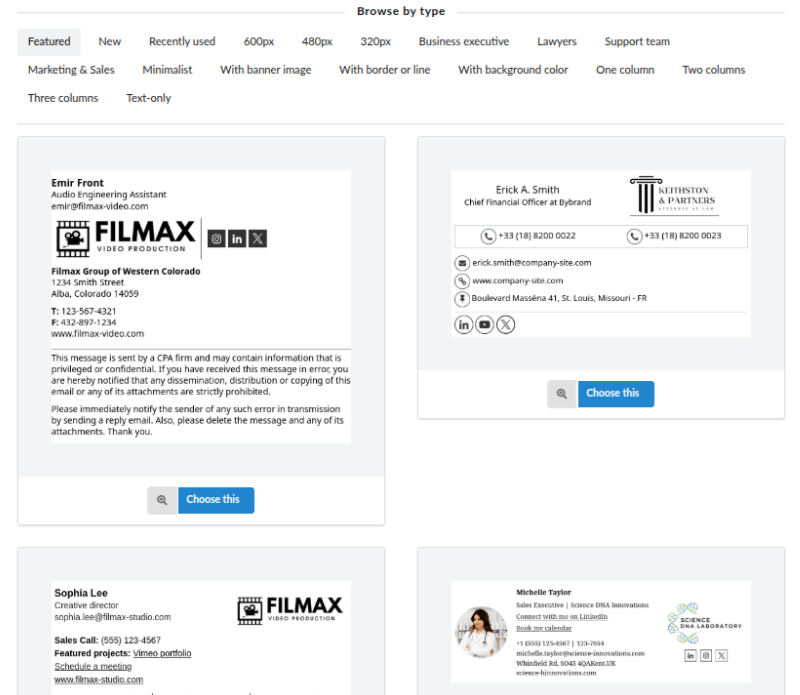Click LinkedIn circle icon in Erick Smith signature
Viewport: 800px width, 695px height.
[464, 325]
